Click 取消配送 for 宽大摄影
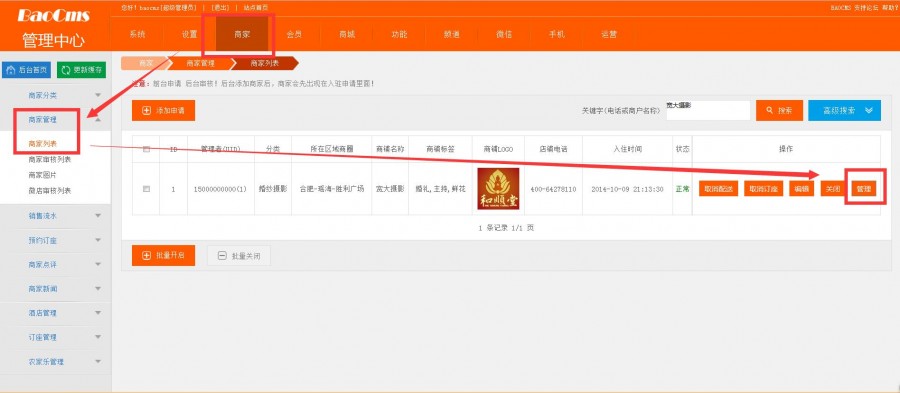The height and width of the screenshot is (393, 900). point(718,189)
